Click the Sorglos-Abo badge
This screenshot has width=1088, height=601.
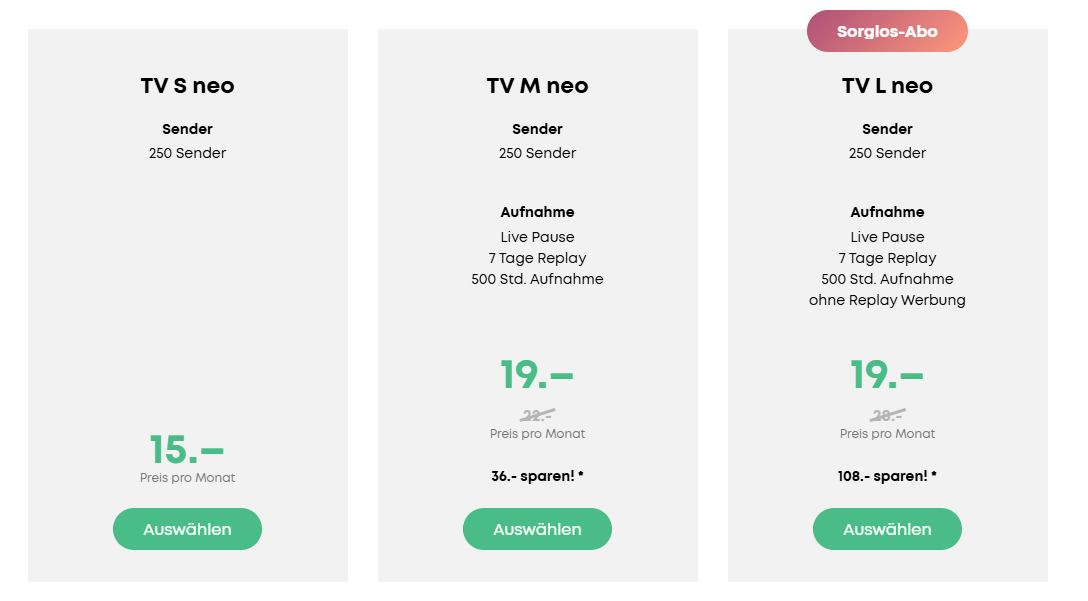(887, 31)
